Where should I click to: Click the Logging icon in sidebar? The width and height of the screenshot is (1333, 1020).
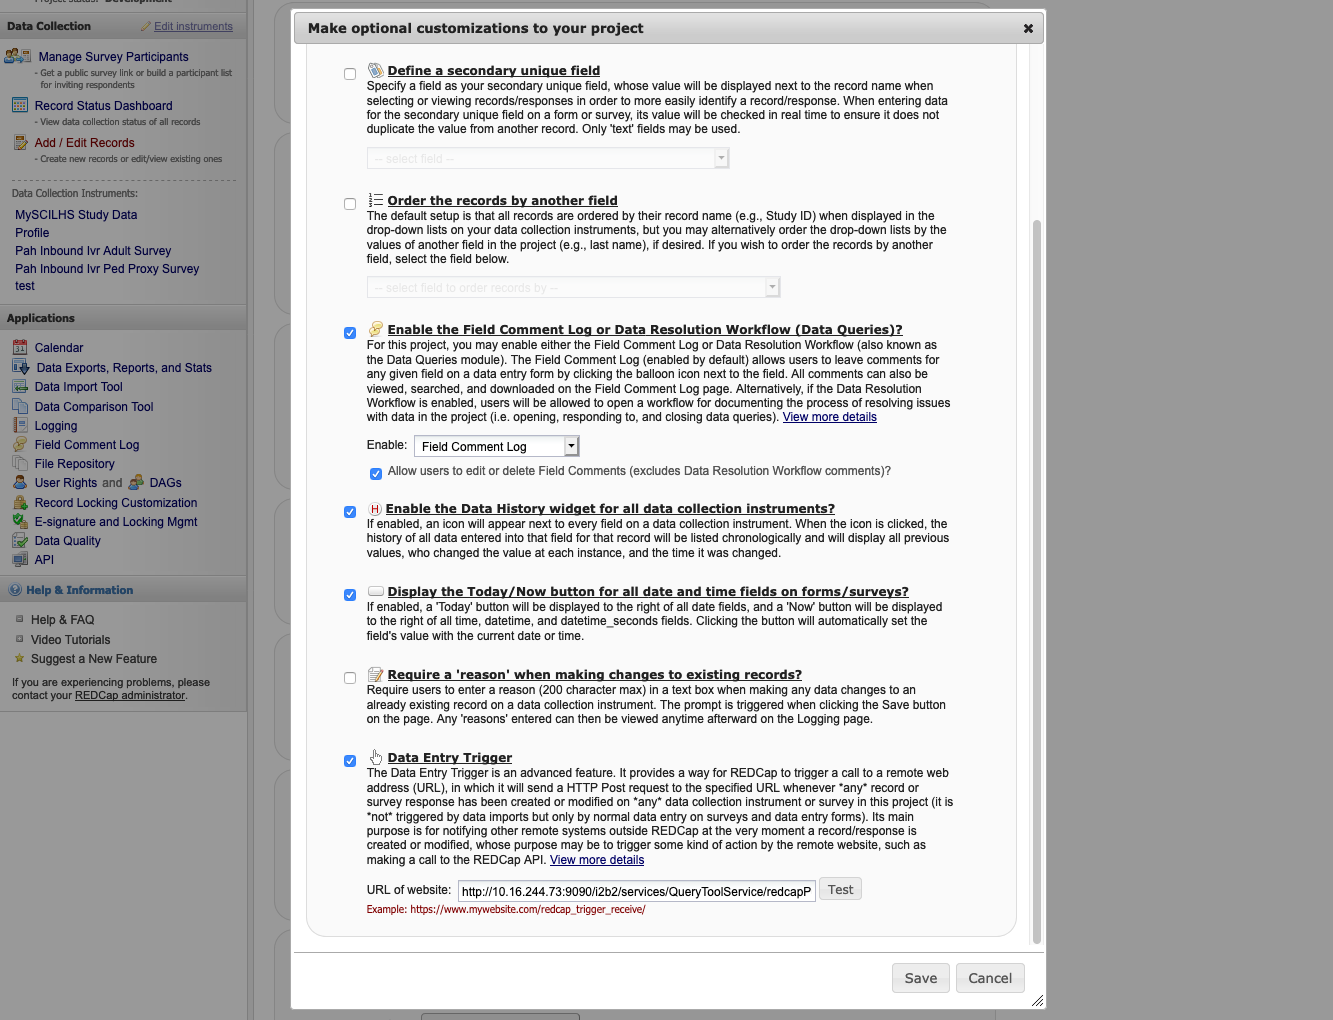coord(20,426)
